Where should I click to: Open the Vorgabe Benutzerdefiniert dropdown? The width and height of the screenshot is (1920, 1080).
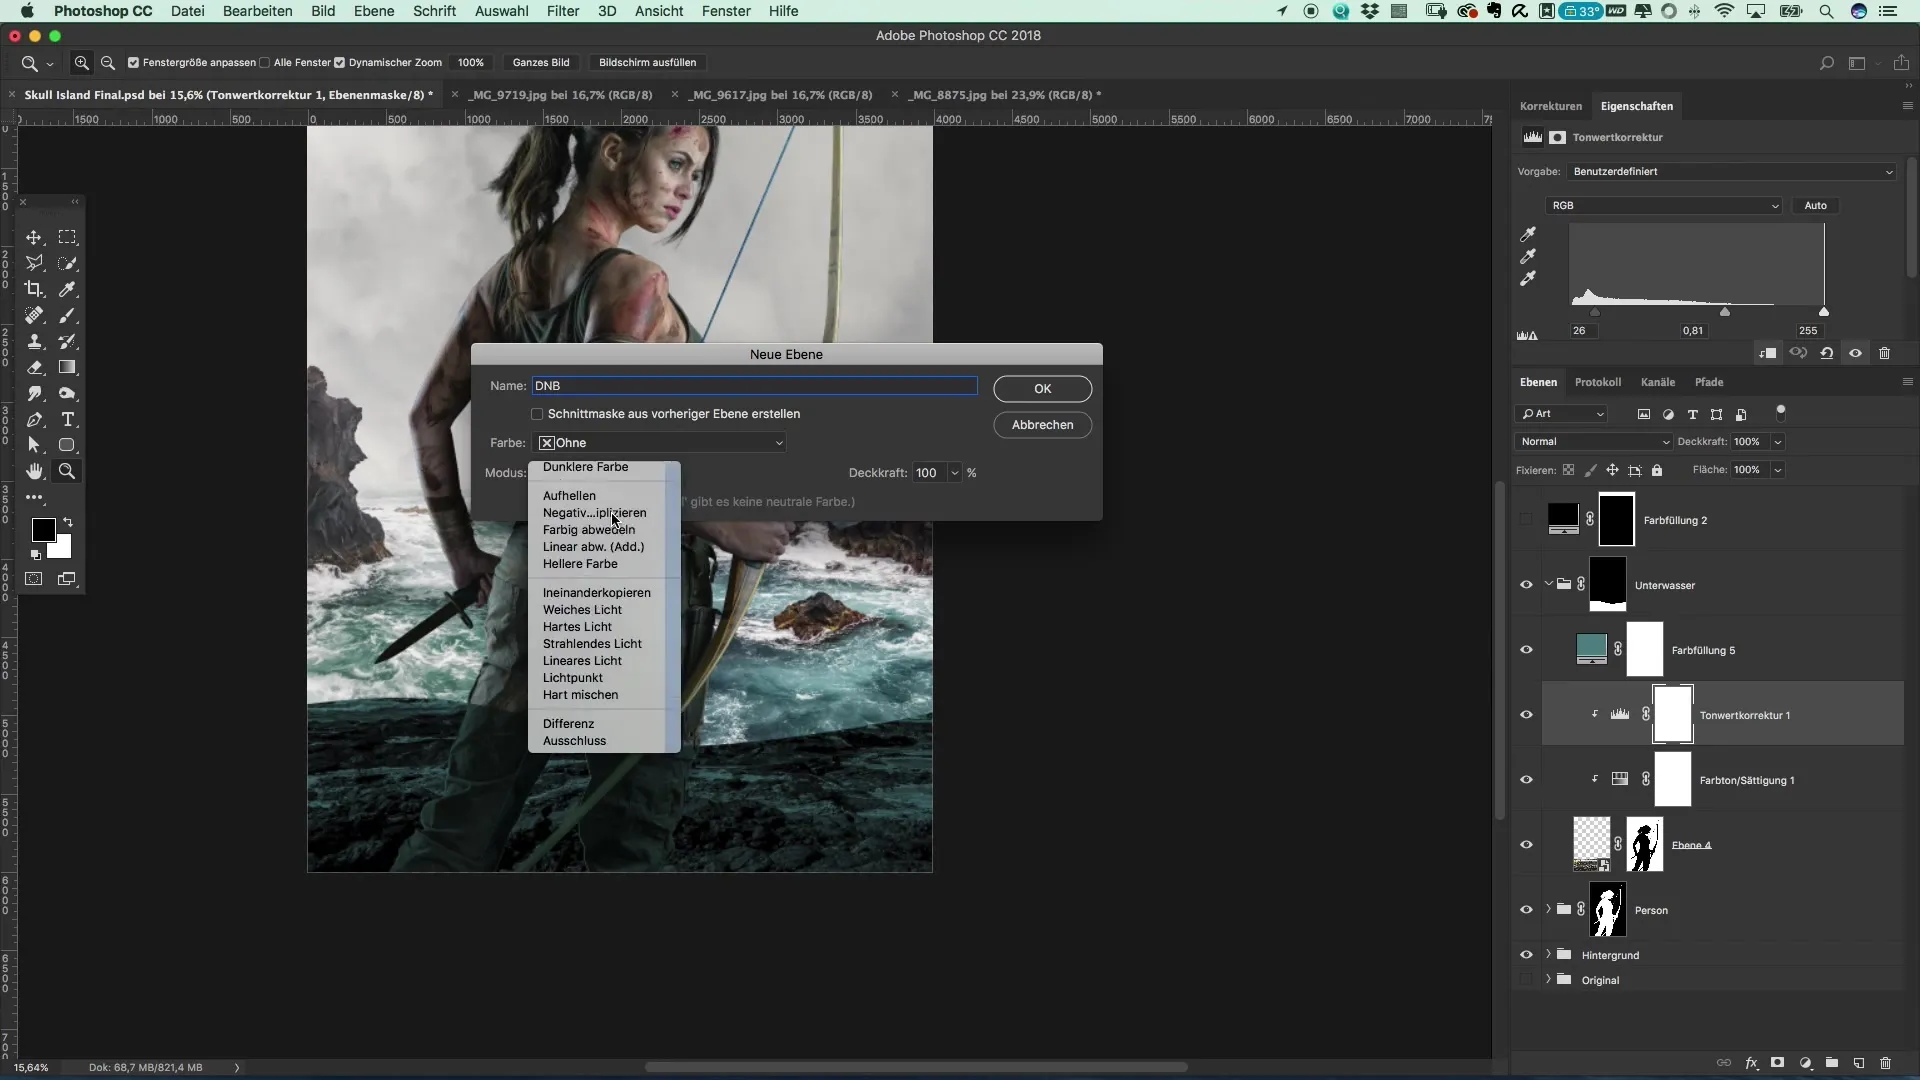click(1732, 172)
